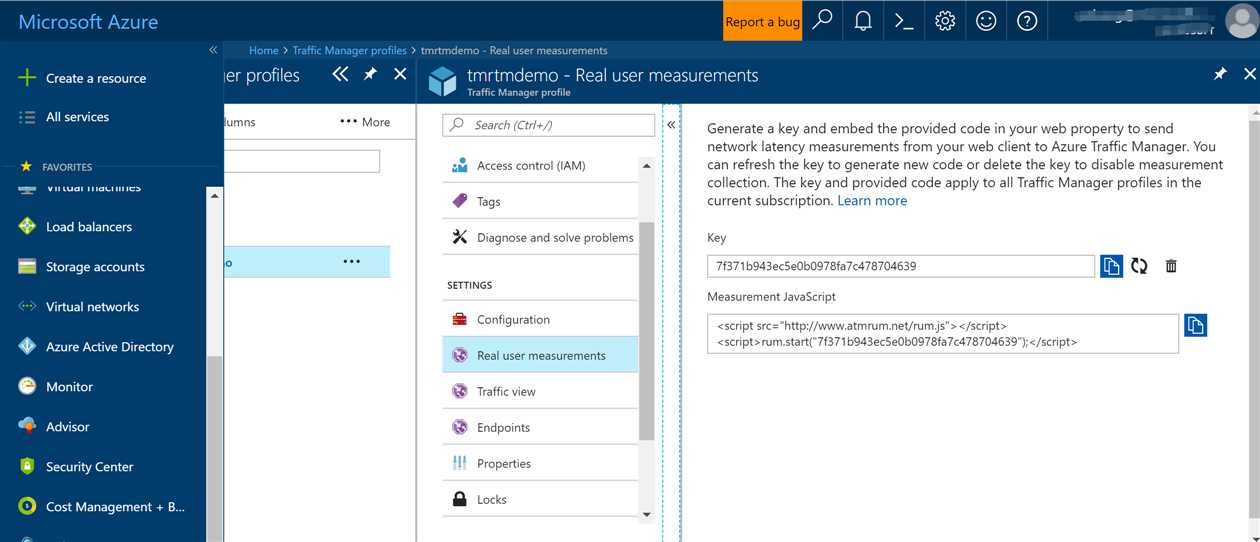Click Home in the breadcrumb
The height and width of the screenshot is (542, 1260).
coord(264,50)
